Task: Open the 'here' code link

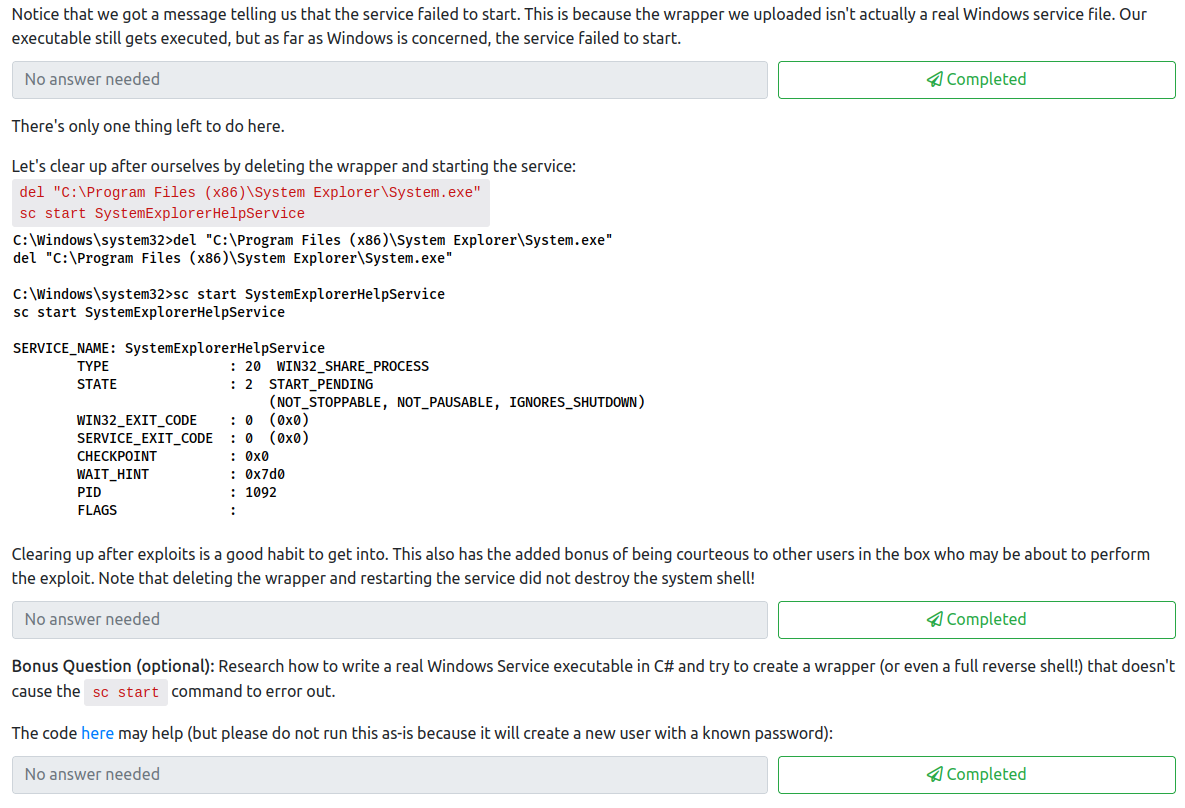Action: click(97, 733)
